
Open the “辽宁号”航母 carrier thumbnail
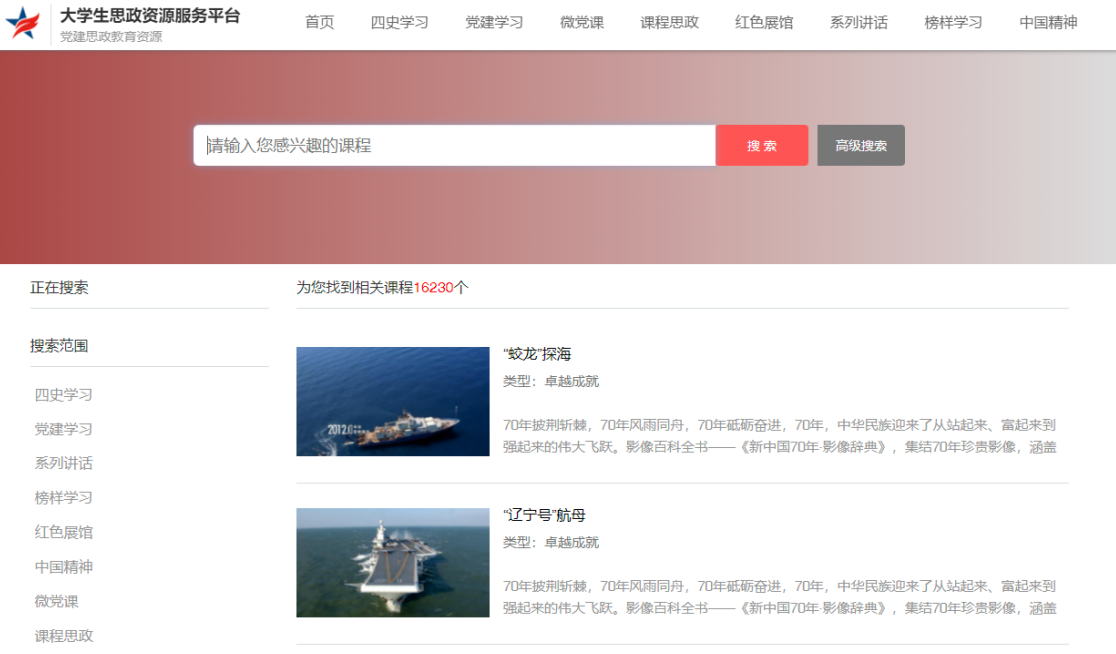pyautogui.click(x=393, y=562)
